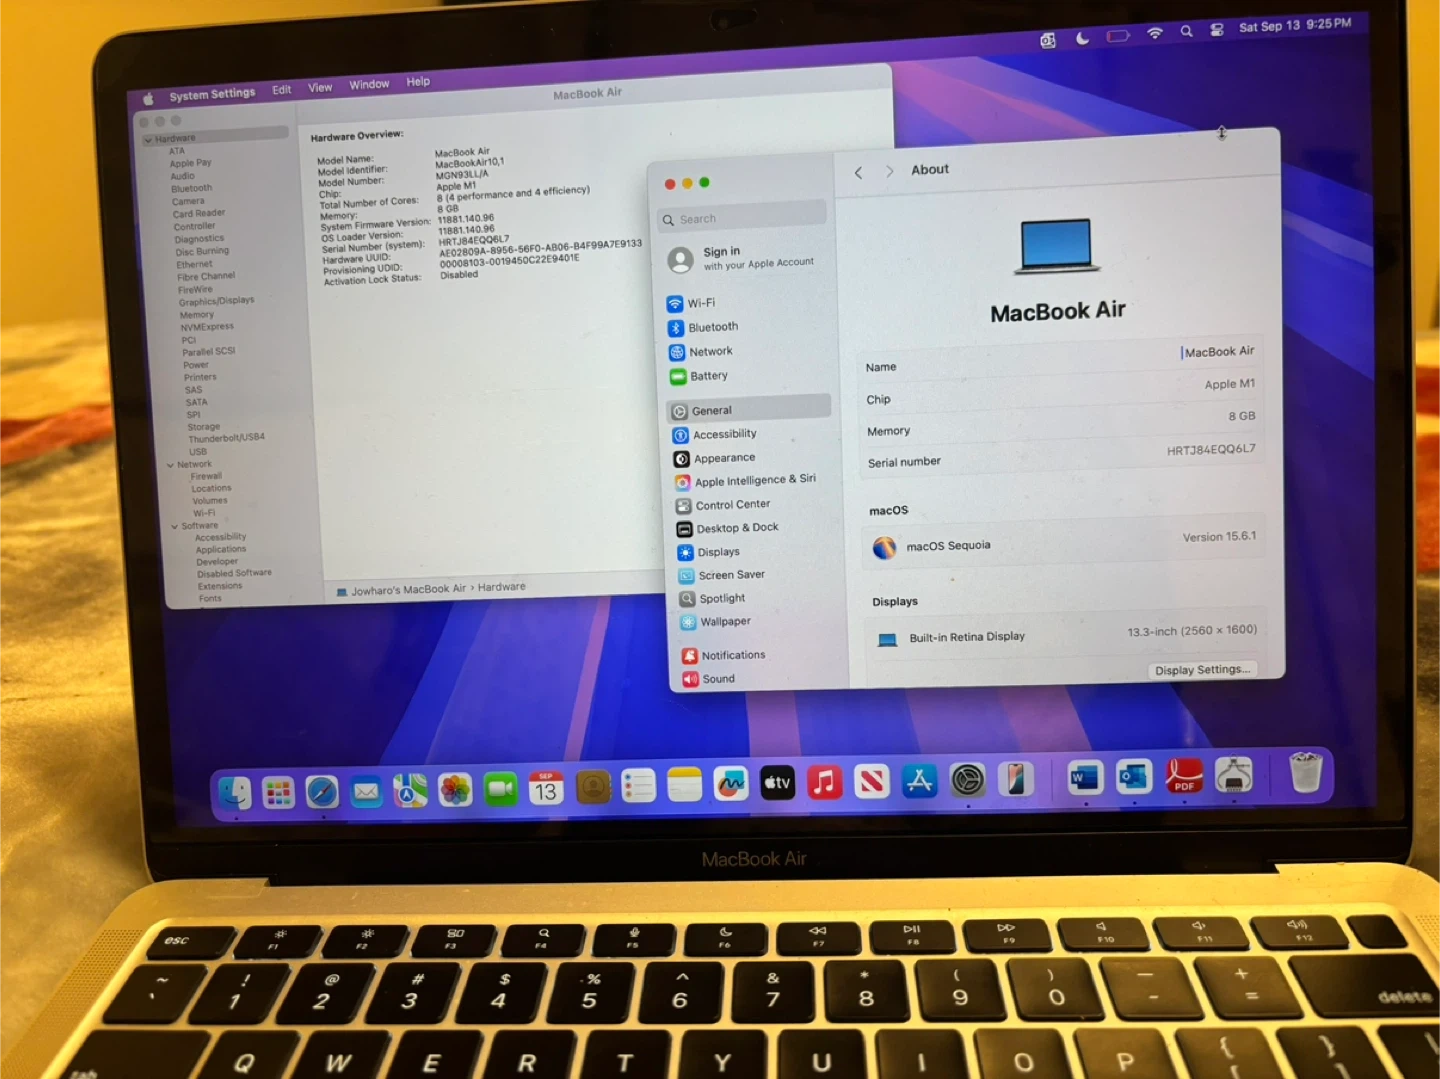Click the battery status icon in menu bar
The width and height of the screenshot is (1440, 1079).
click(x=1118, y=36)
